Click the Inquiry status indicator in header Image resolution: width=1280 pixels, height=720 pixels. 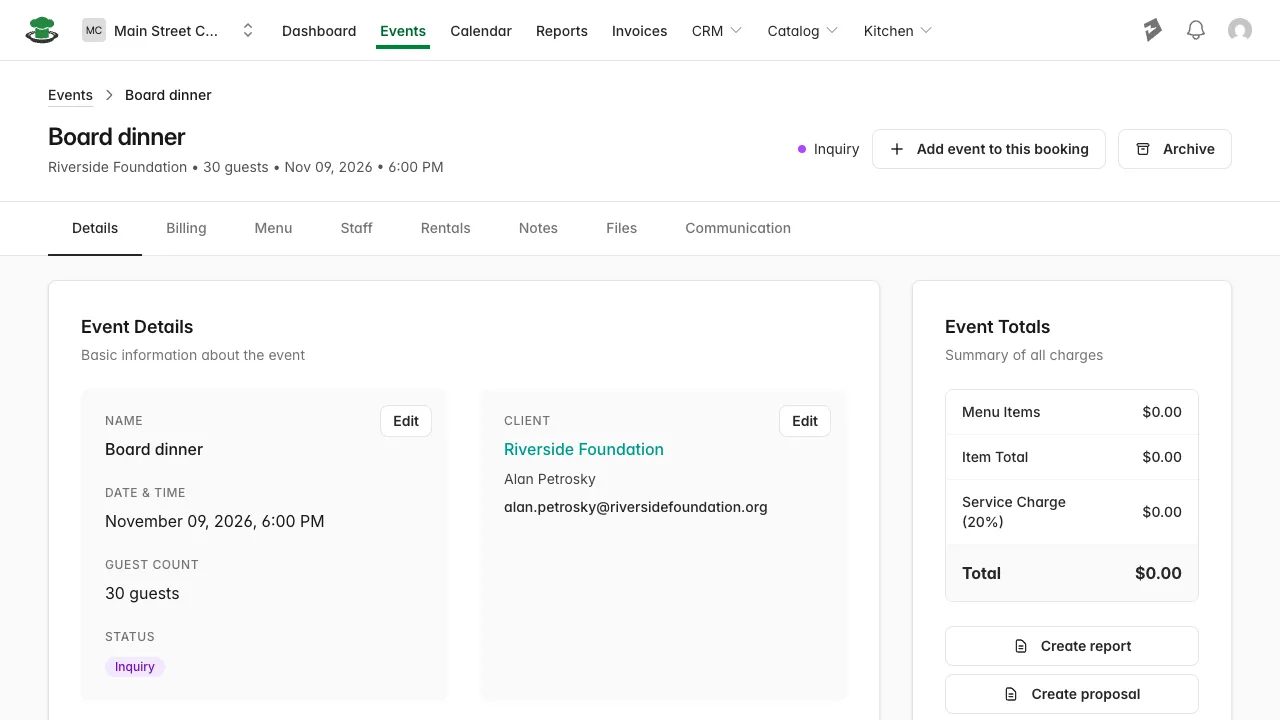point(828,149)
